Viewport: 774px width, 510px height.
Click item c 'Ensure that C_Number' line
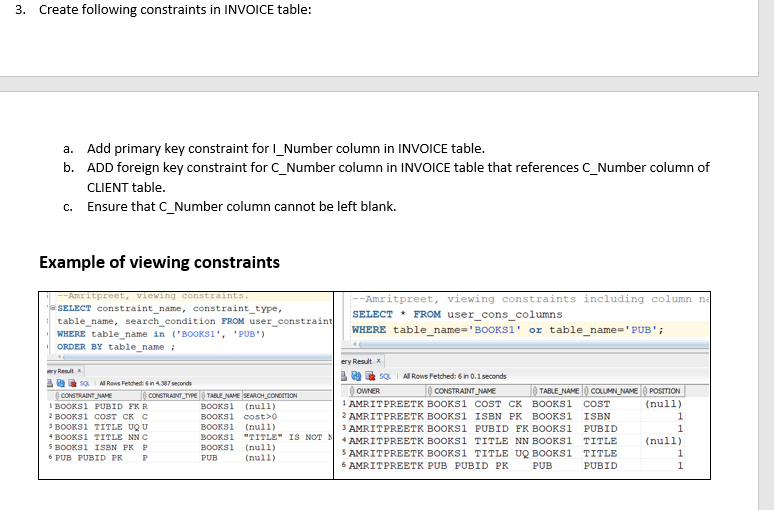[241, 206]
